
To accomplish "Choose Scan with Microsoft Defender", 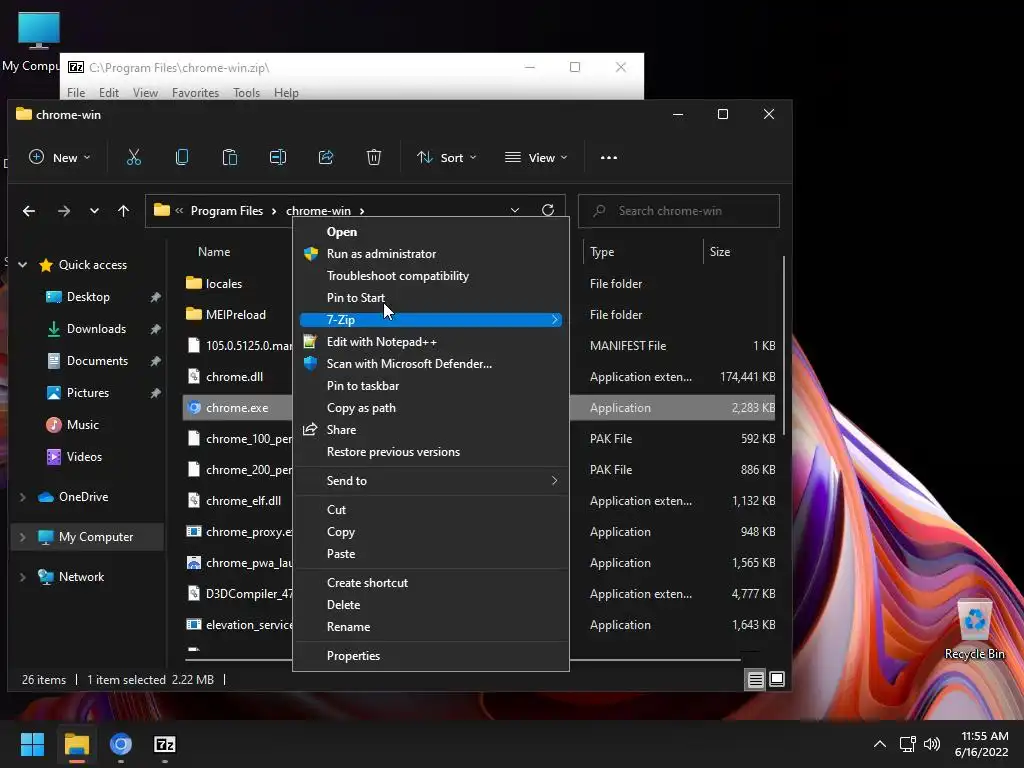I will (431, 364).
